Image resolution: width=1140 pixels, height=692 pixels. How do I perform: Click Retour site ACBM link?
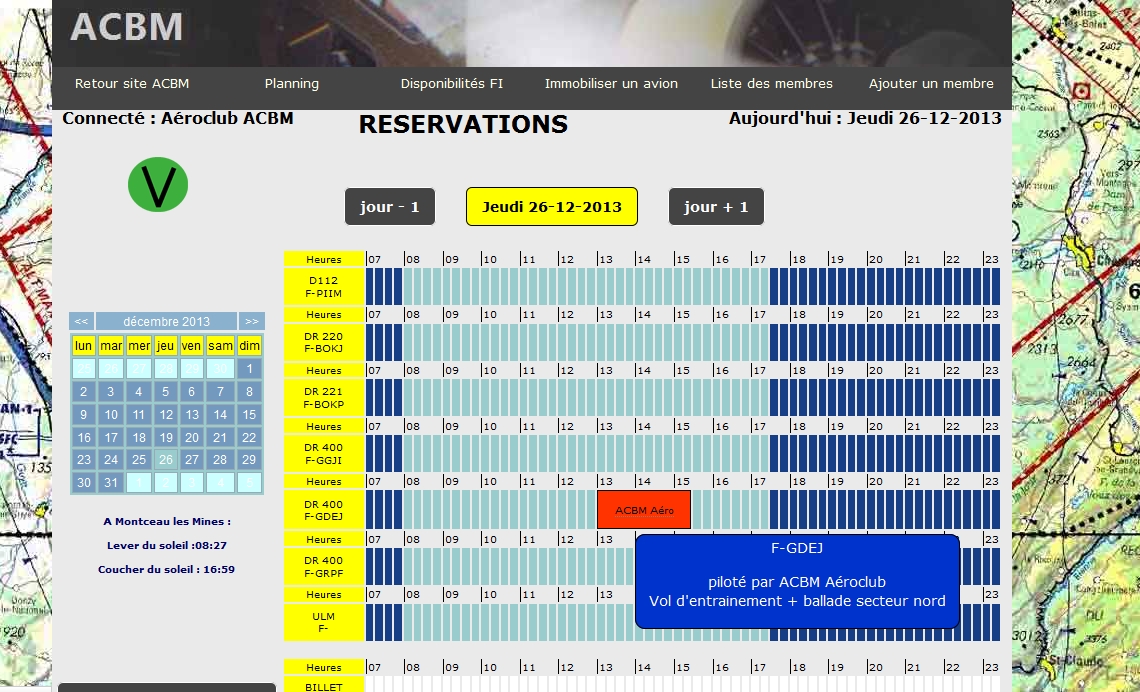pyautogui.click(x=132, y=84)
